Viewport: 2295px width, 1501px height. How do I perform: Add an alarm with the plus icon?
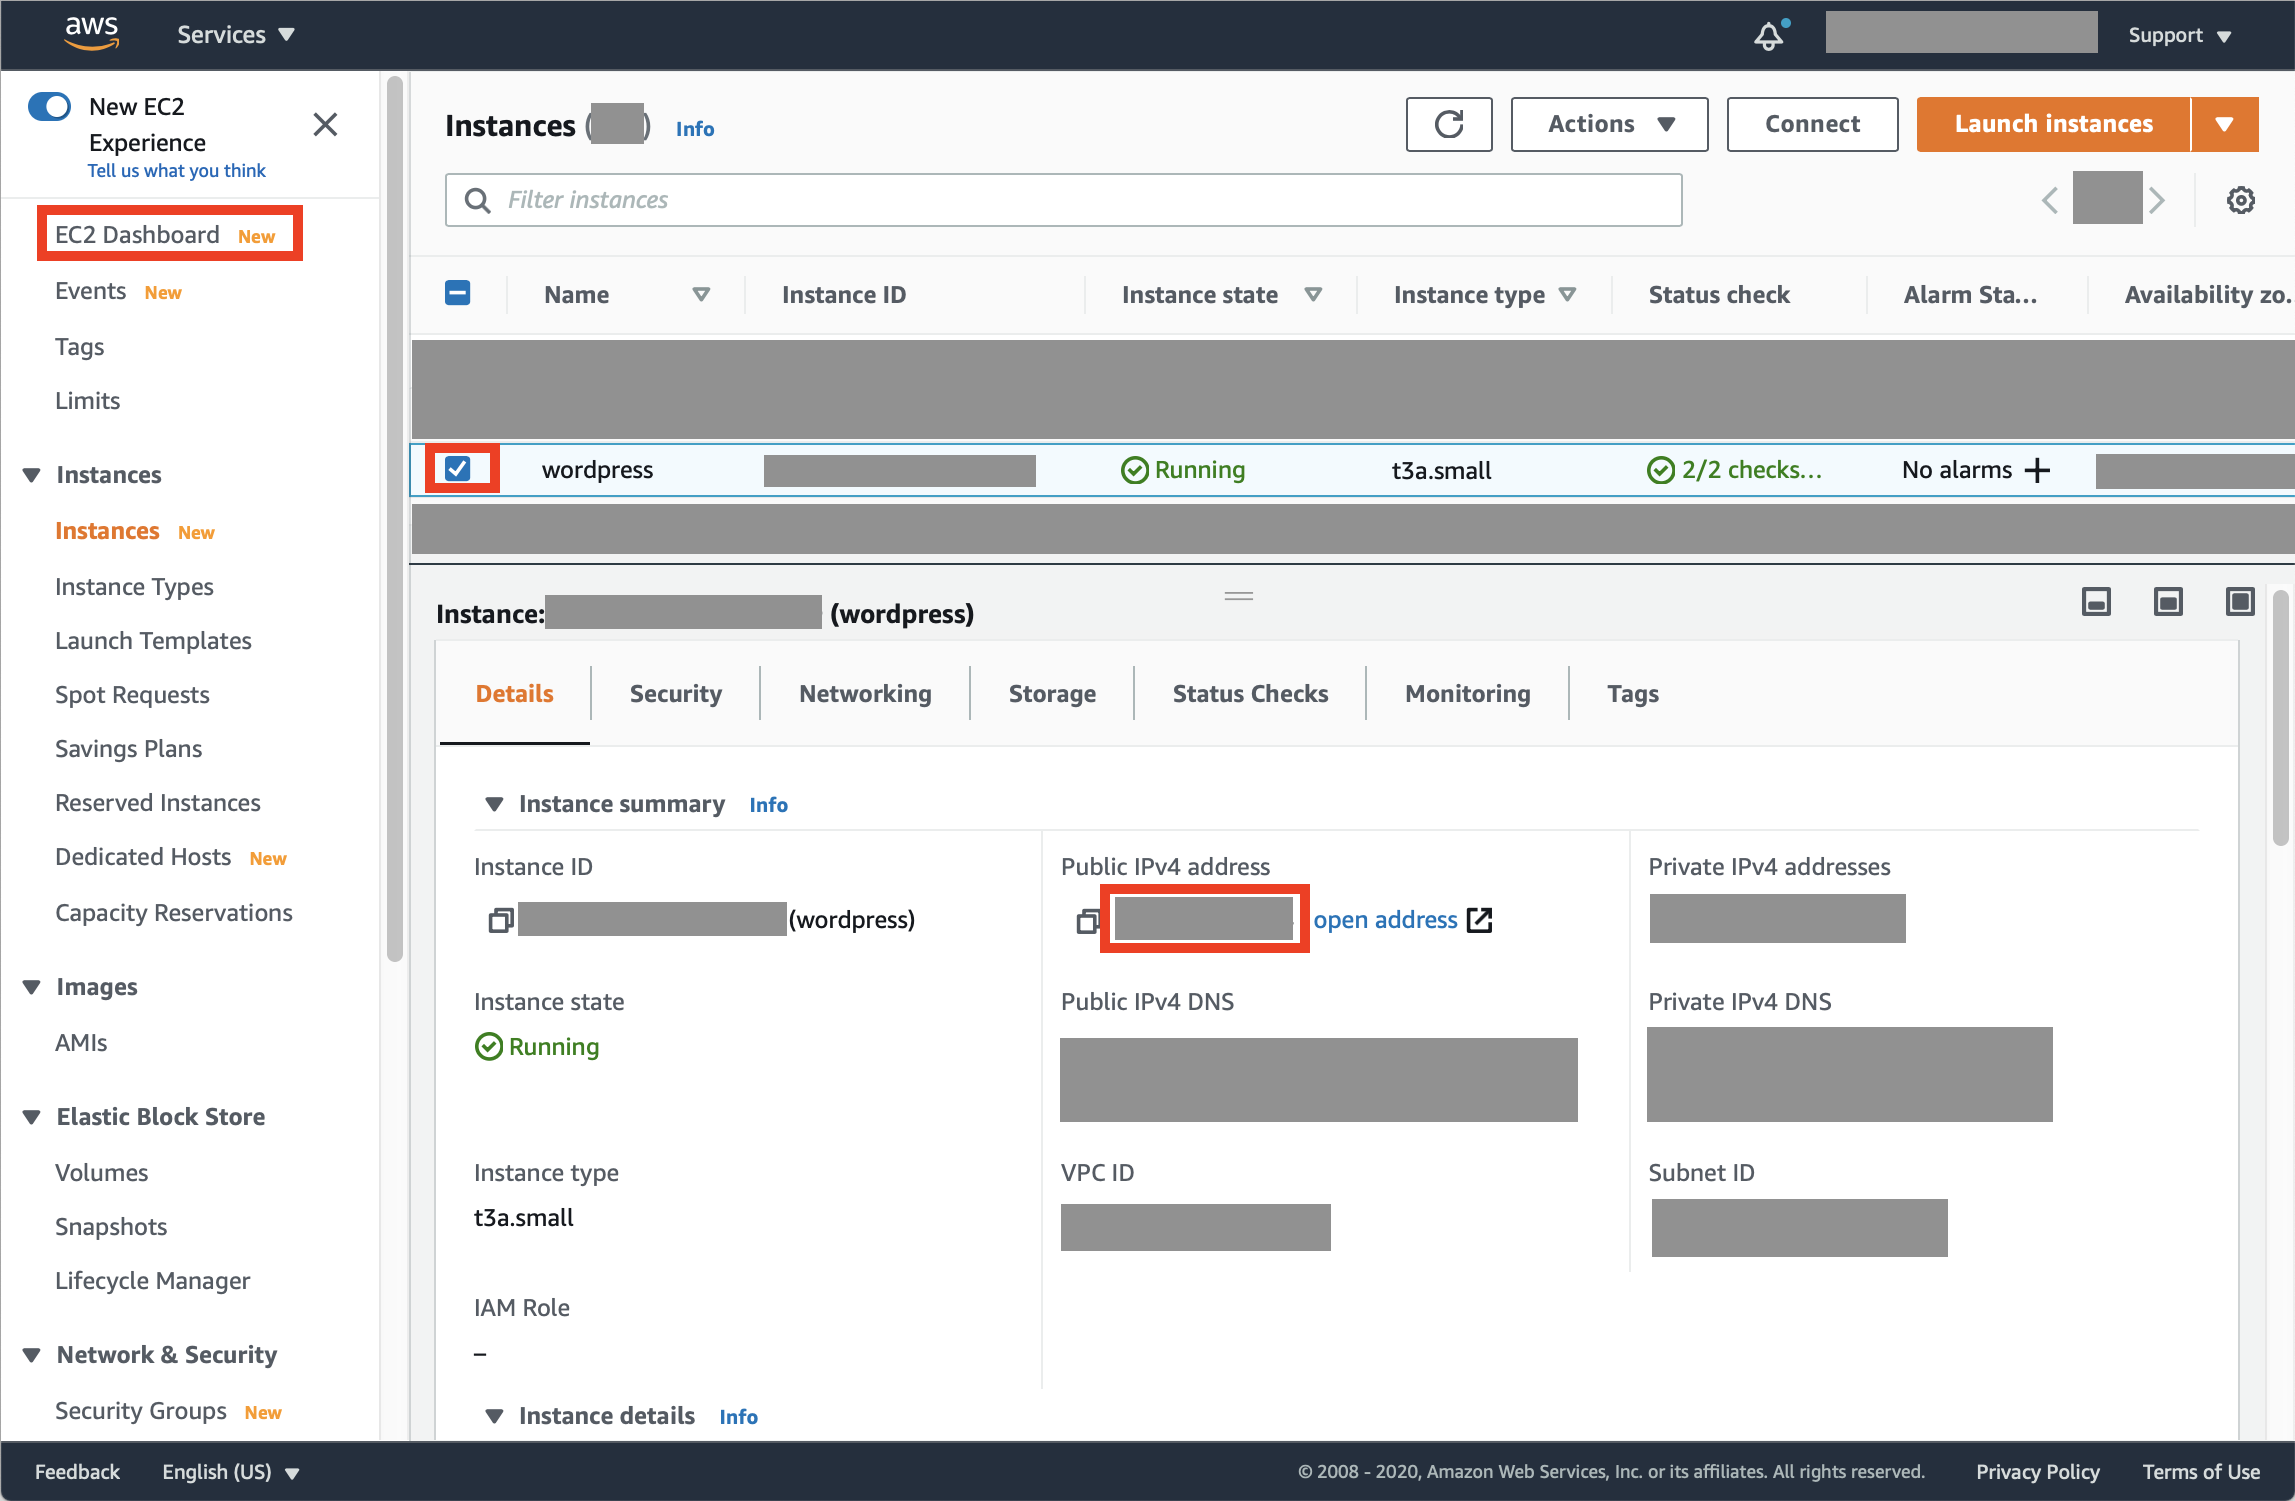(2037, 470)
